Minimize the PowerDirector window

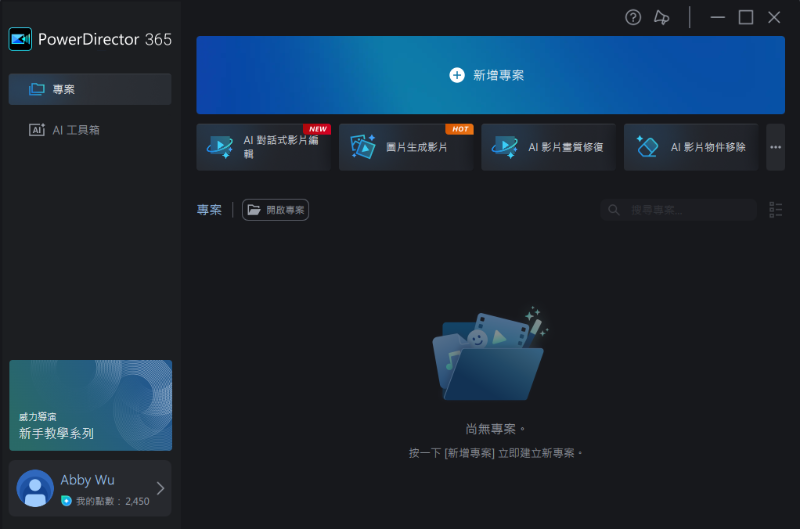click(717, 17)
